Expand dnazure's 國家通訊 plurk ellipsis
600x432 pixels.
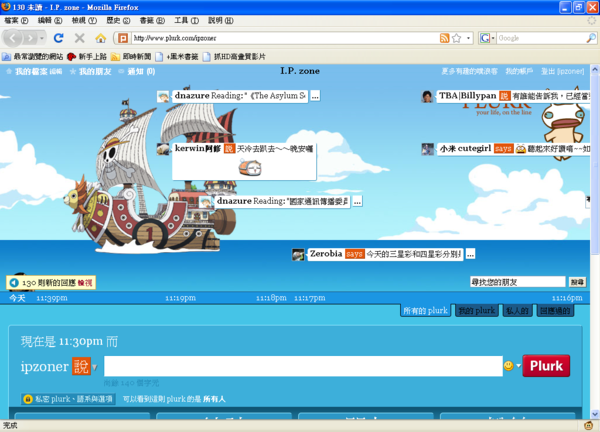(x=357, y=201)
